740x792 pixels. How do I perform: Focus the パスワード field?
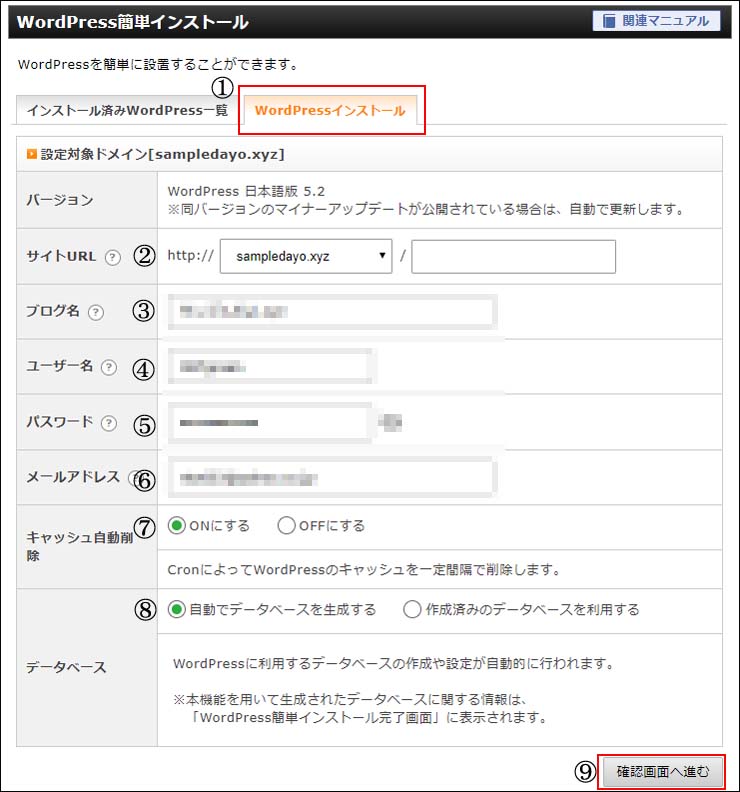tap(270, 423)
